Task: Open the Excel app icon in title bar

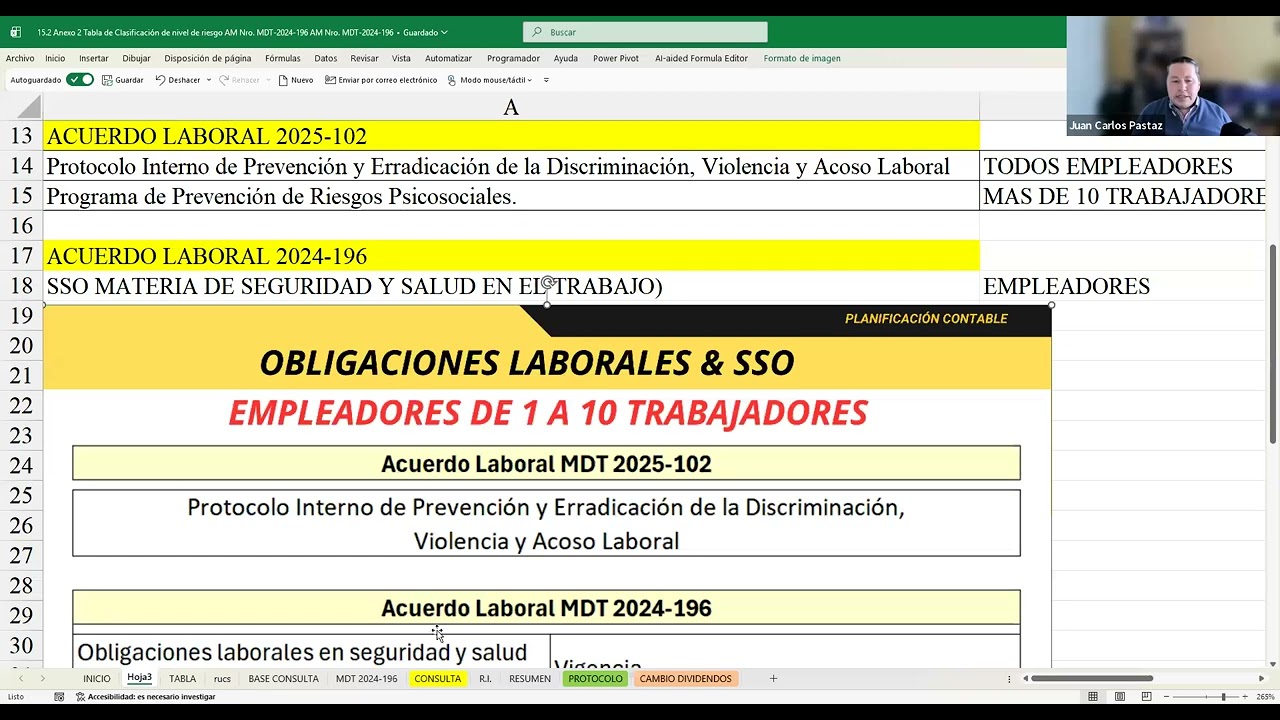Action: point(15,32)
